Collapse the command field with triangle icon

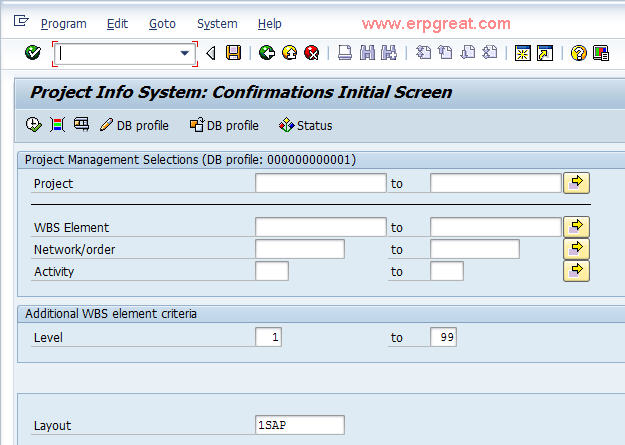pos(211,53)
